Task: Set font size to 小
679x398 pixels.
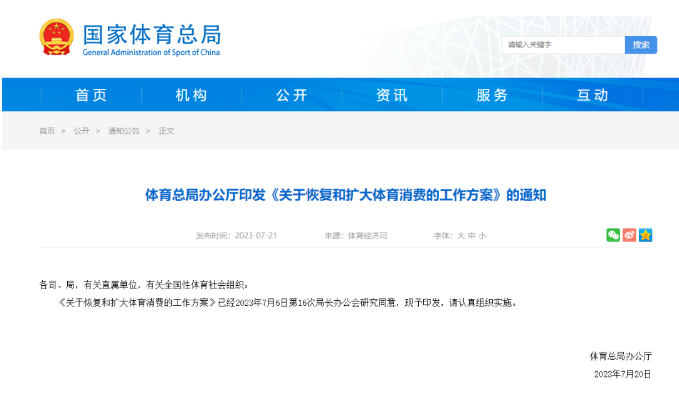Action: (x=482, y=236)
